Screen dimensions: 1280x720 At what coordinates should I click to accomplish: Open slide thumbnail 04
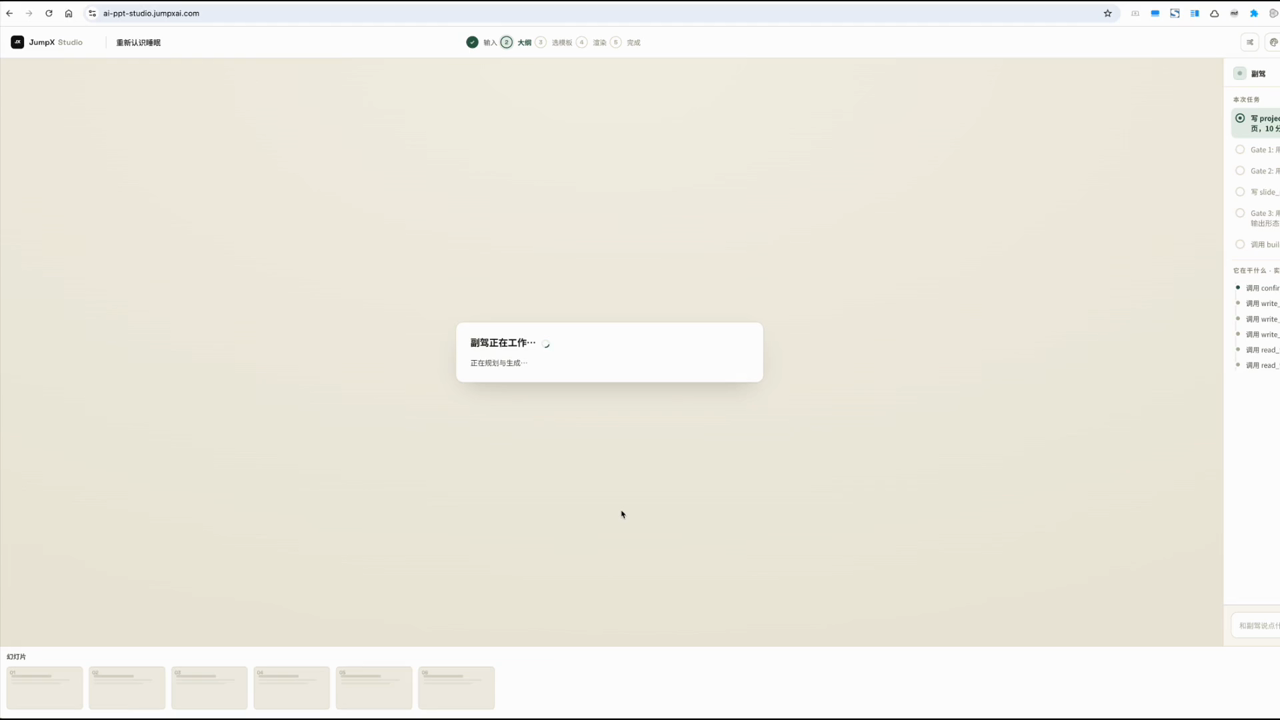click(292, 688)
